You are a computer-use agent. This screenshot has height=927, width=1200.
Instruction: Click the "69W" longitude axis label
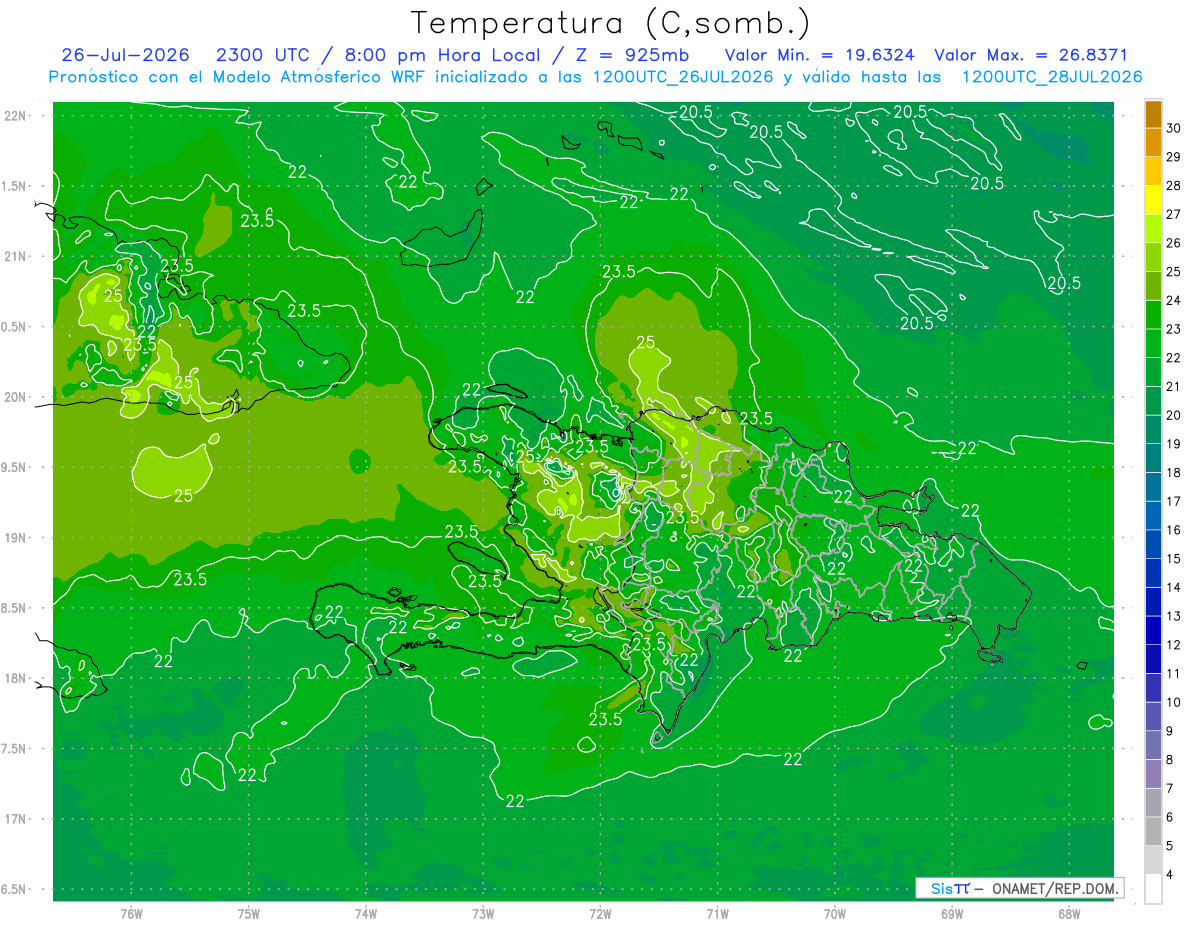pos(952,914)
